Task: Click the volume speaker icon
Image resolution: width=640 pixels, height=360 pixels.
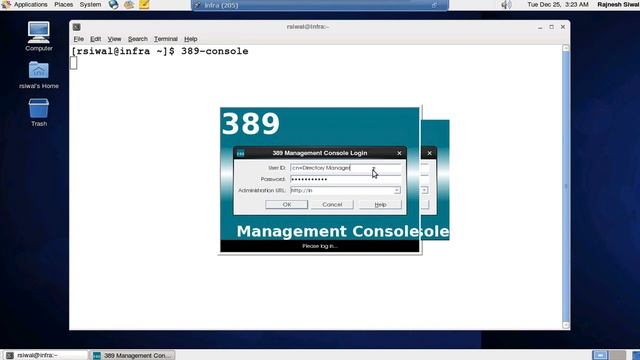Action: pyautogui.click(x=506, y=4)
